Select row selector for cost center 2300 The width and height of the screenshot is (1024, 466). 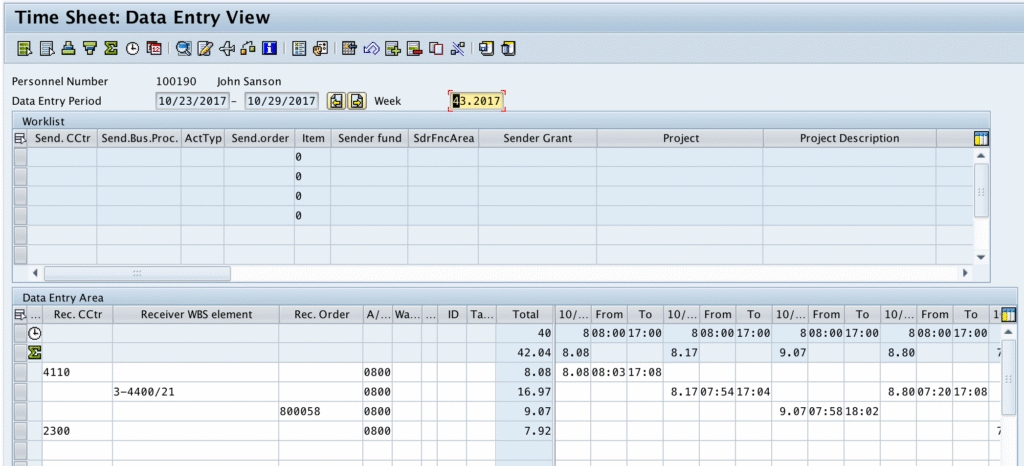(20, 430)
